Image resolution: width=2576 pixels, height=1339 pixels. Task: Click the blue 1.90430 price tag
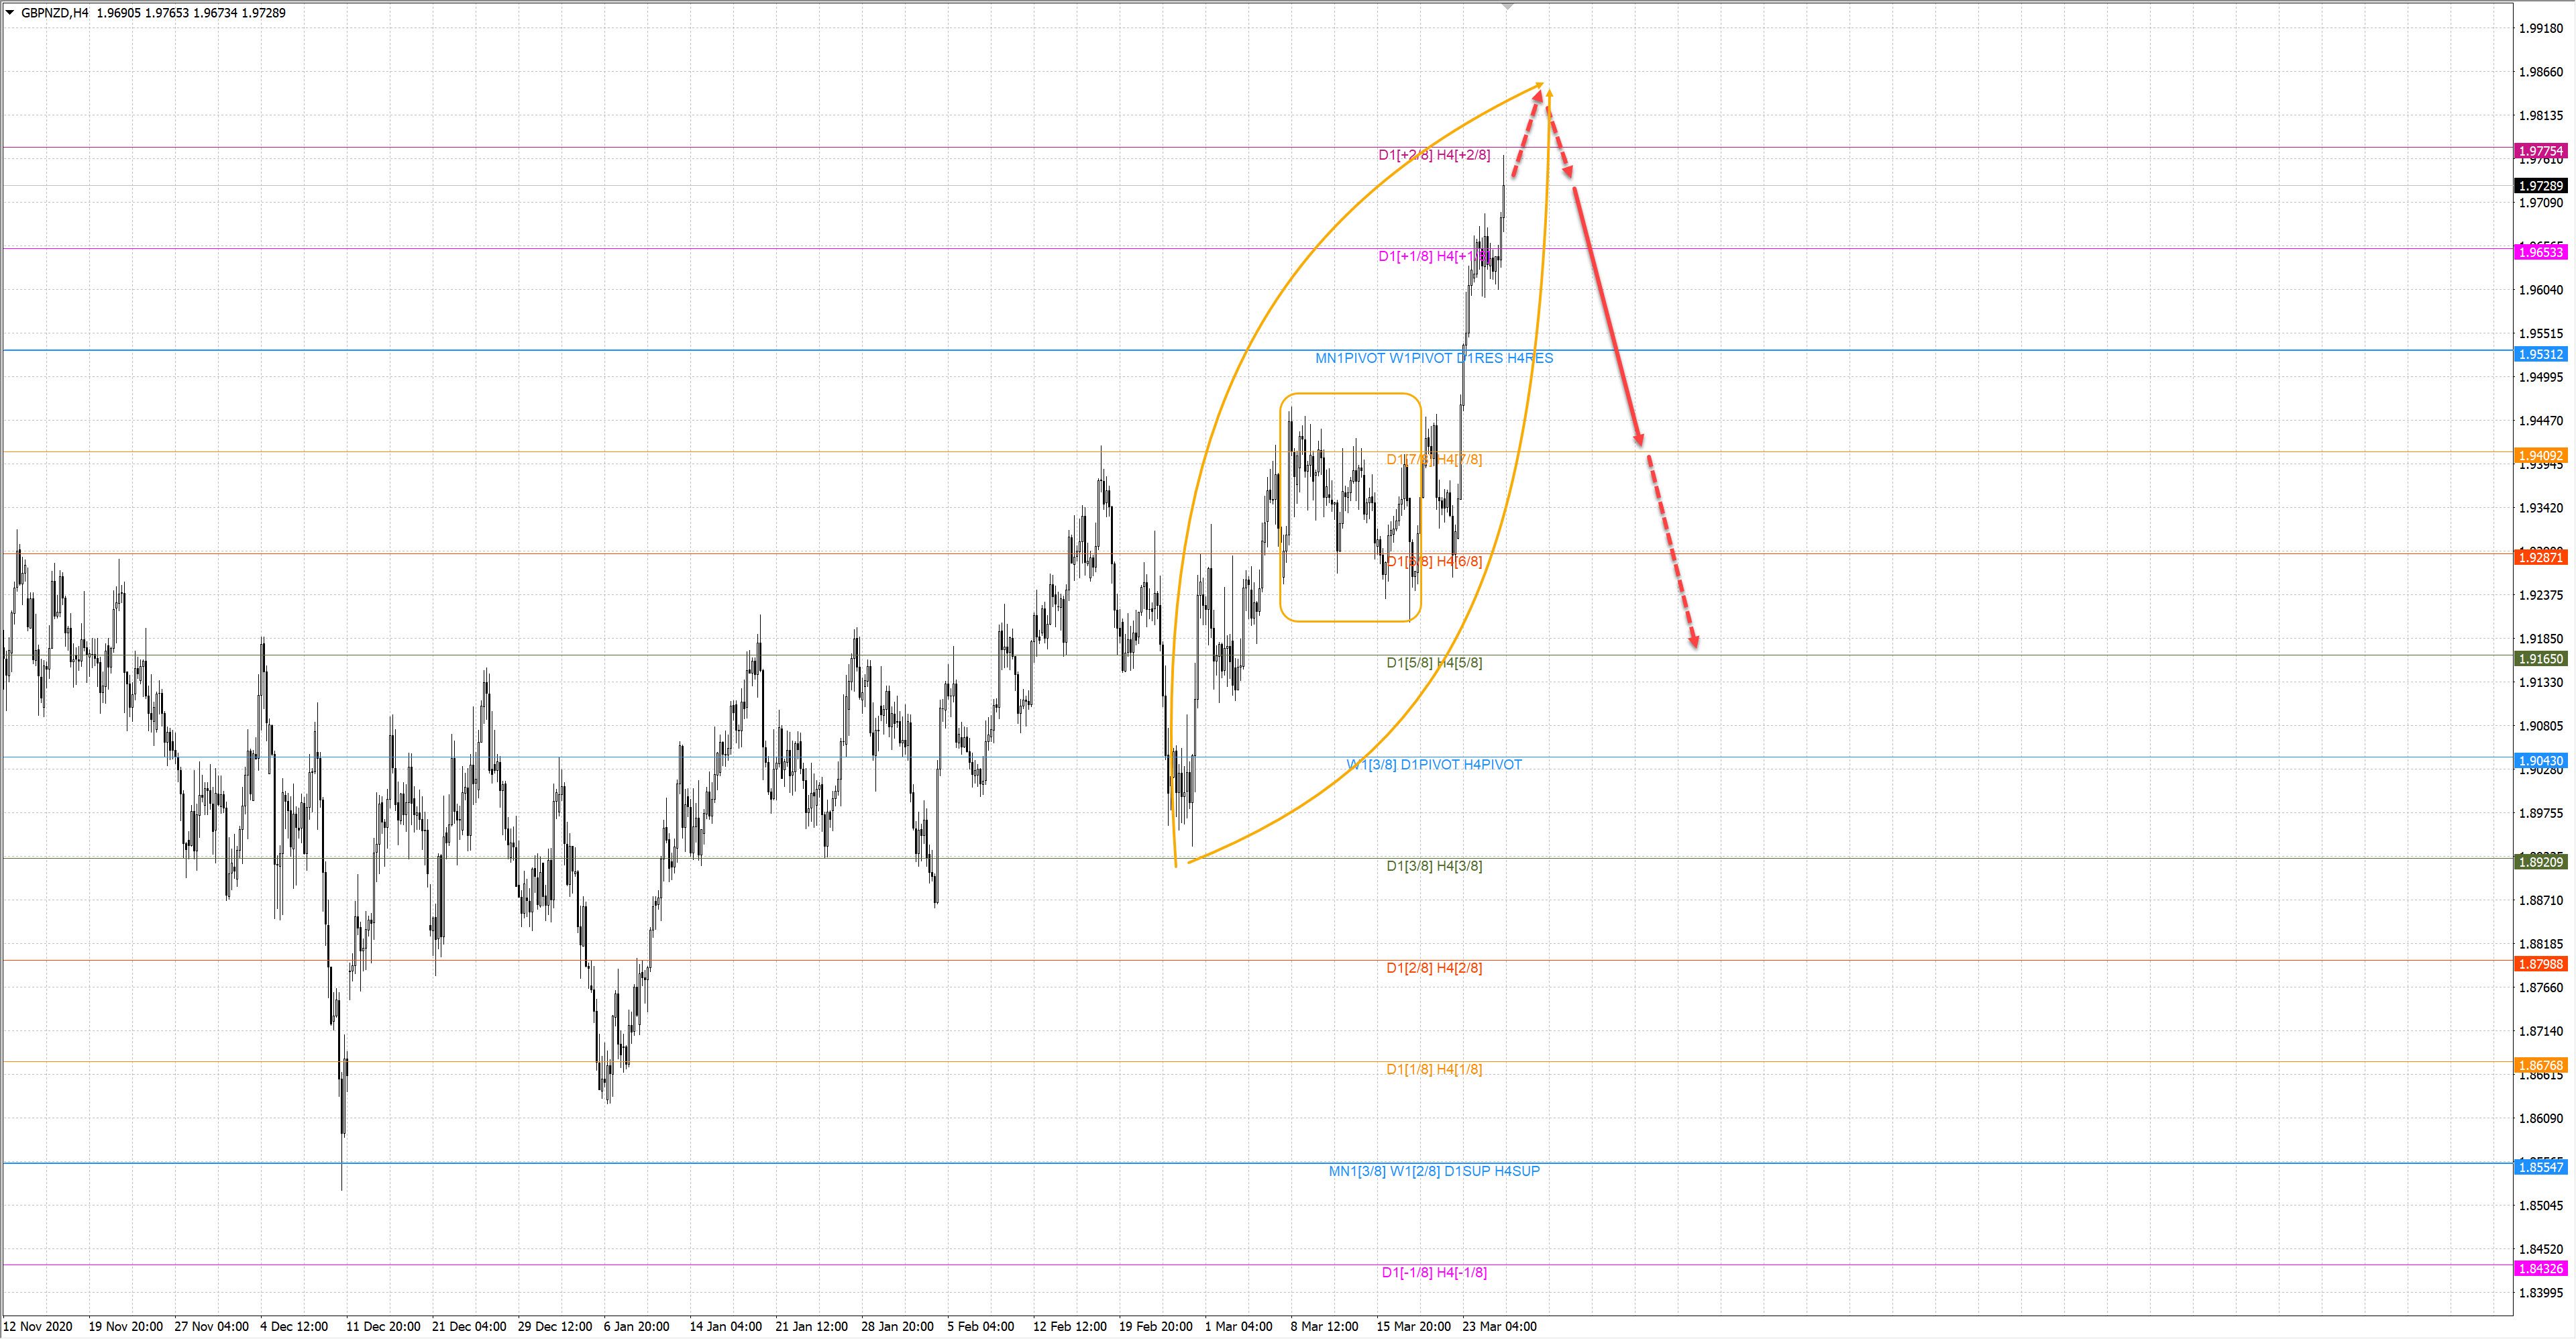point(2540,761)
